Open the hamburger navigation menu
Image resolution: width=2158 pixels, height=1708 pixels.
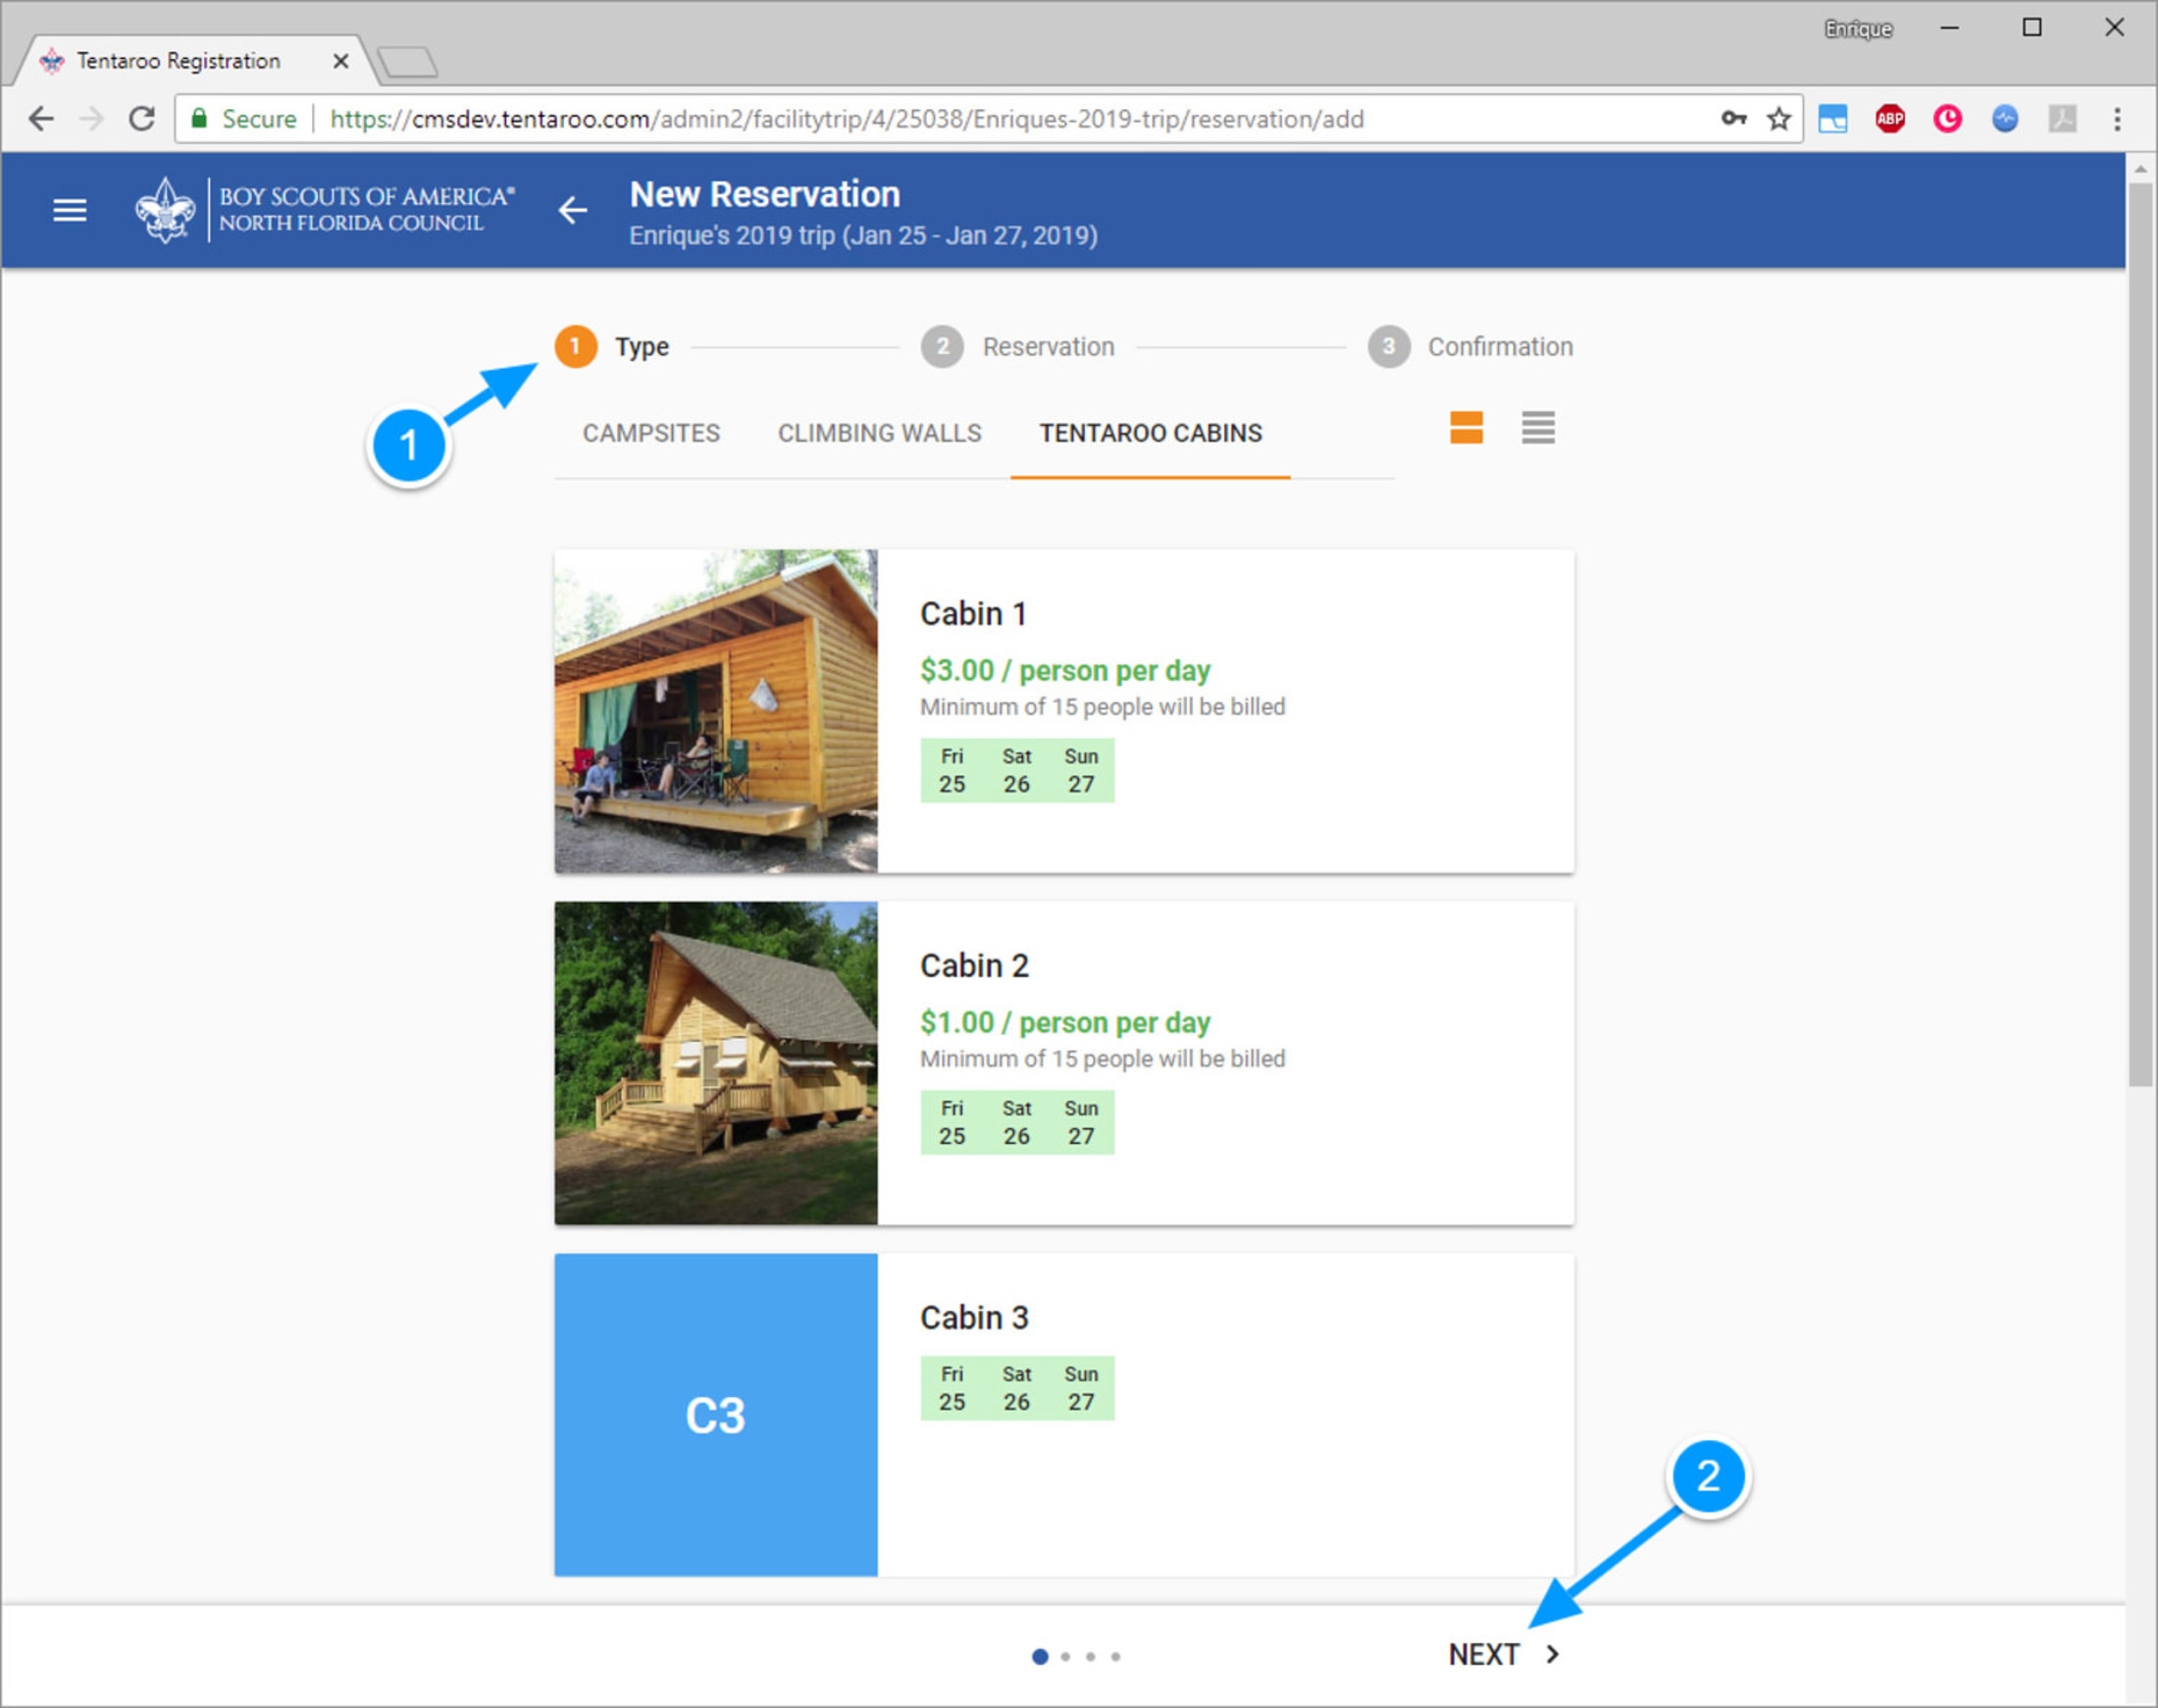click(x=69, y=210)
